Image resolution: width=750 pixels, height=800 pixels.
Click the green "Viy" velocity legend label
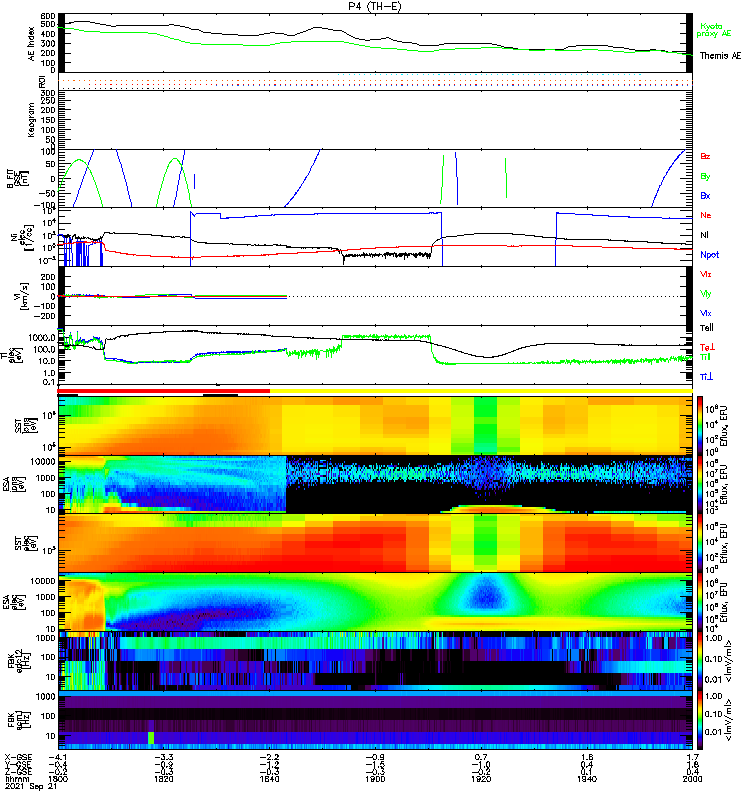(705, 294)
